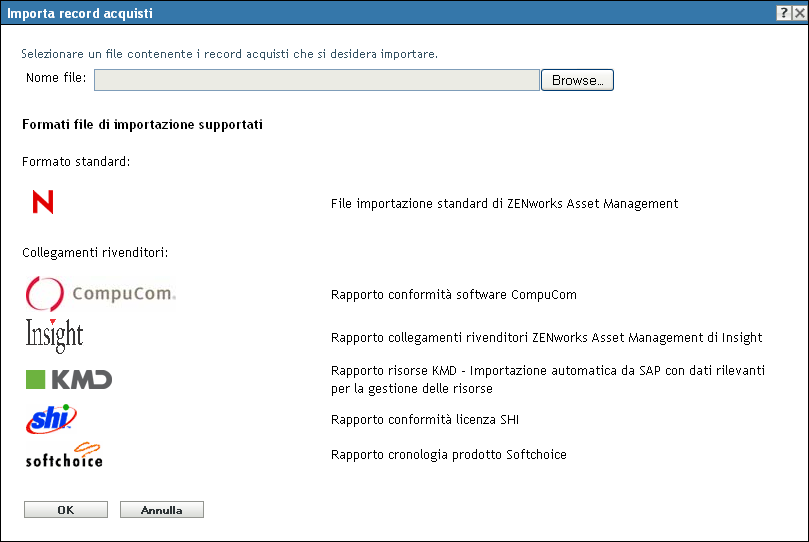This screenshot has height=542, width=809.
Task: Click the Insight reseller link report description
Action: [547, 337]
